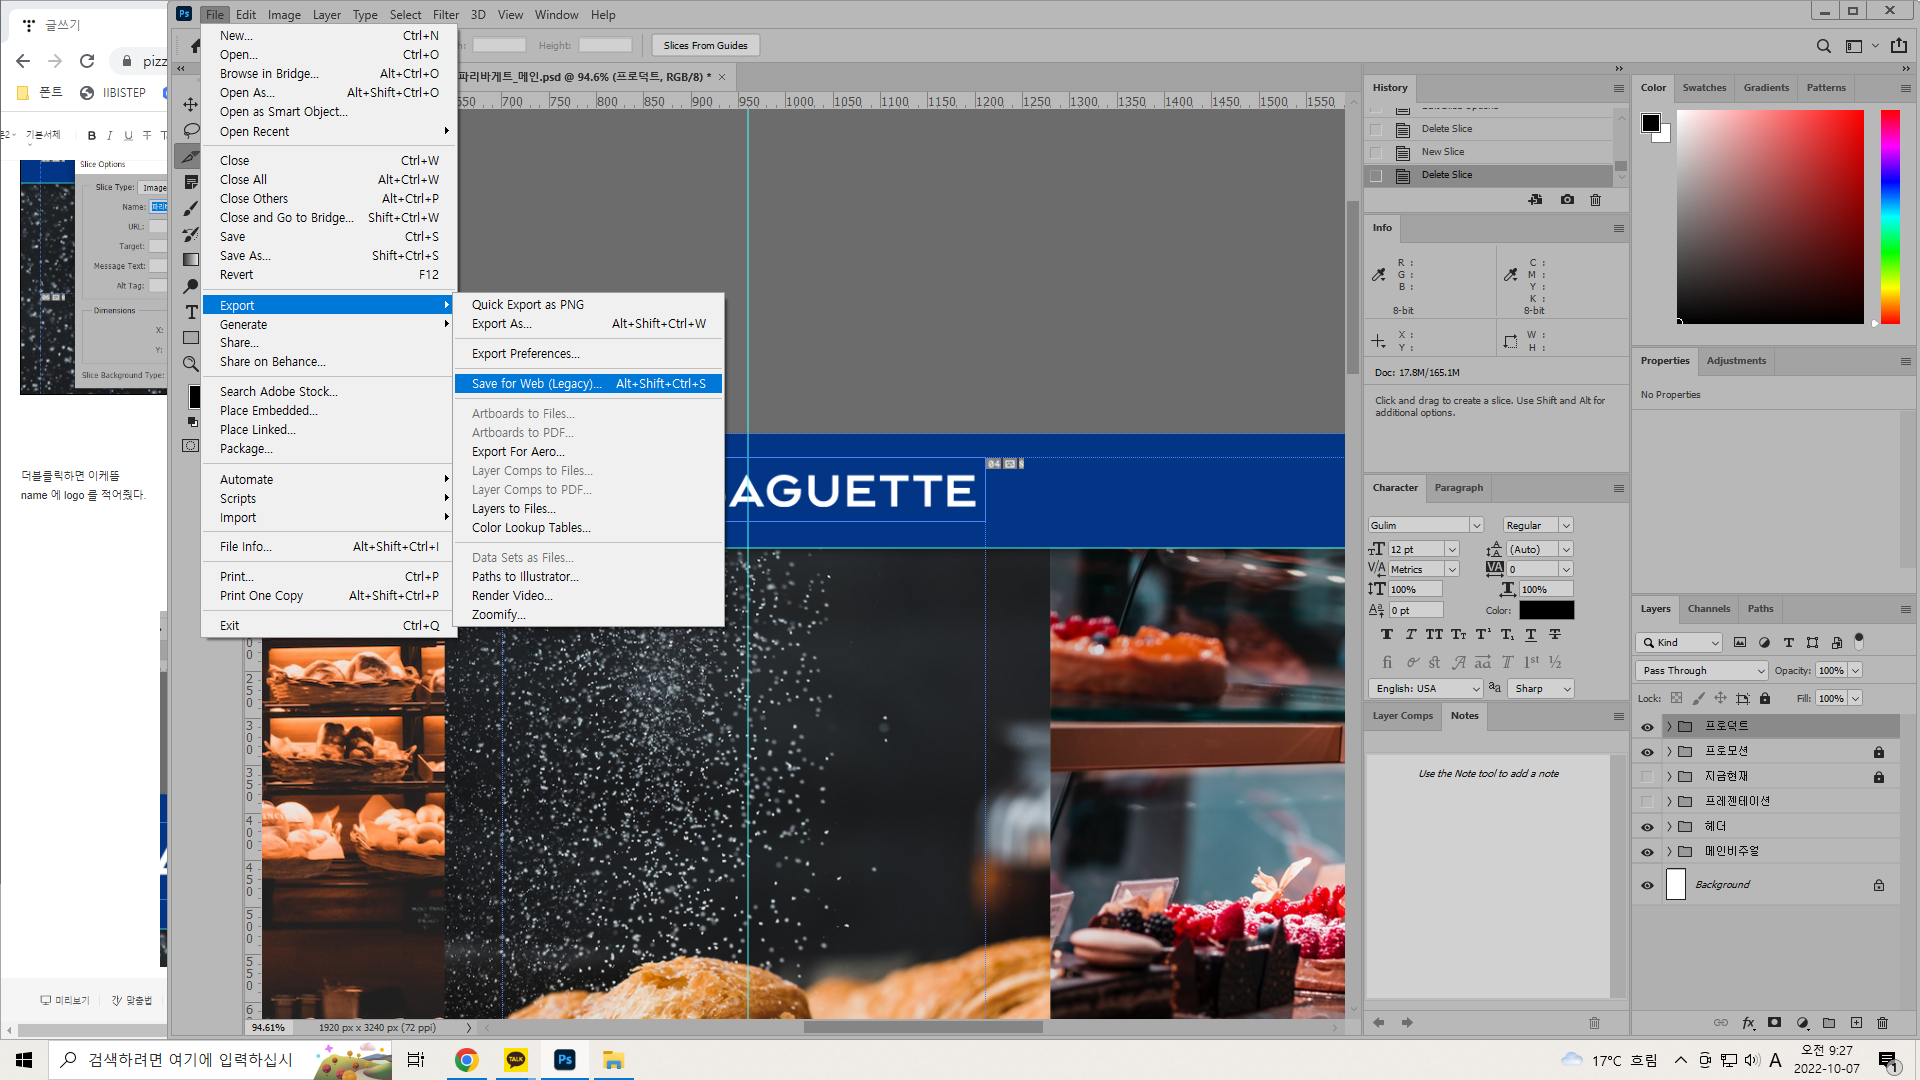Create new document from current history state

[1535, 200]
